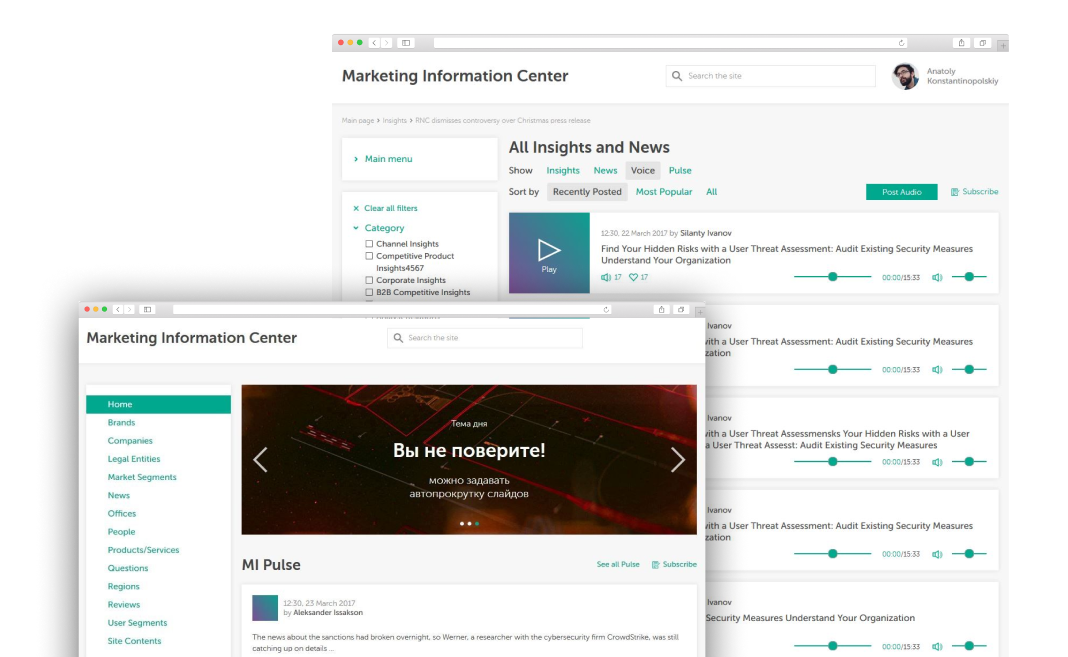Viewport: 1068px width, 657px height.
Task: Adjust the first audio's volume slider
Action: [x=968, y=277]
